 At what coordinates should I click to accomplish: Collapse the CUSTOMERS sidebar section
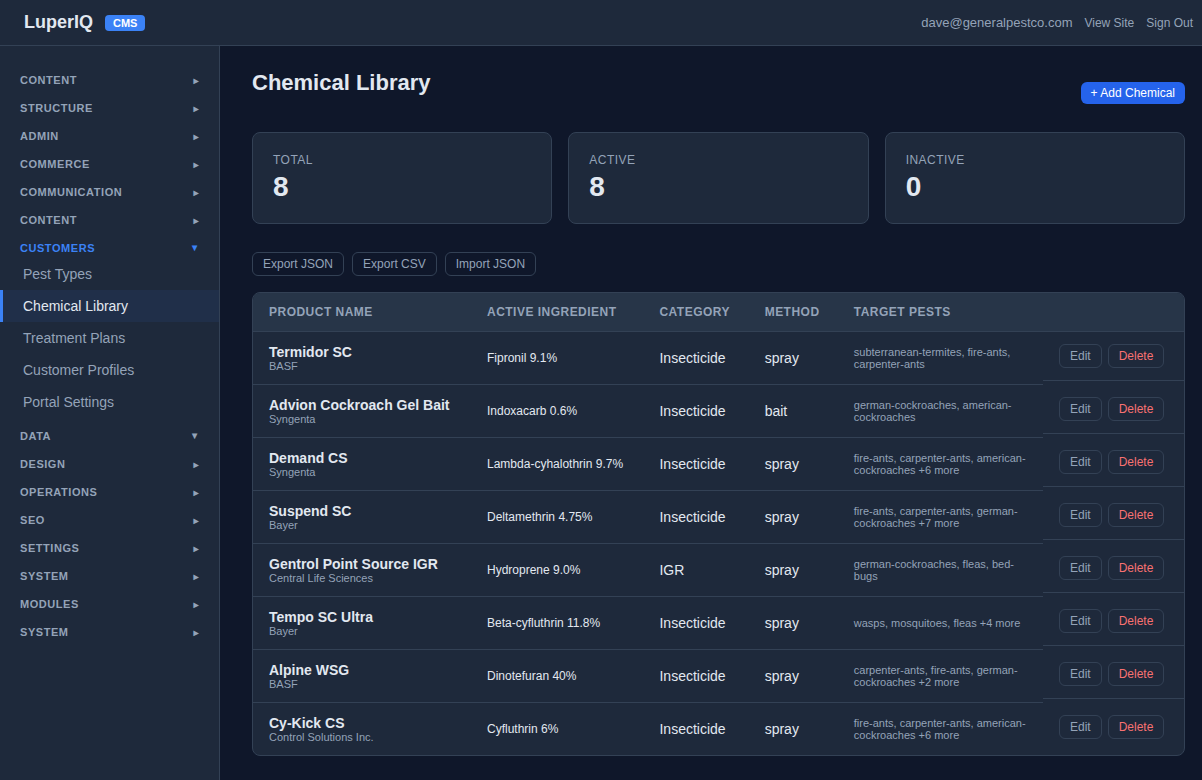pos(109,247)
